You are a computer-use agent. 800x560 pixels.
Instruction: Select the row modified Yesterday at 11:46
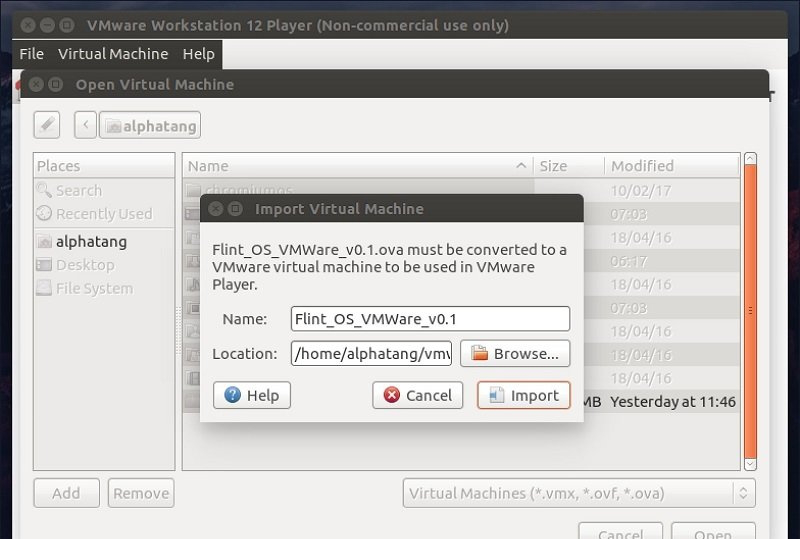pos(461,401)
